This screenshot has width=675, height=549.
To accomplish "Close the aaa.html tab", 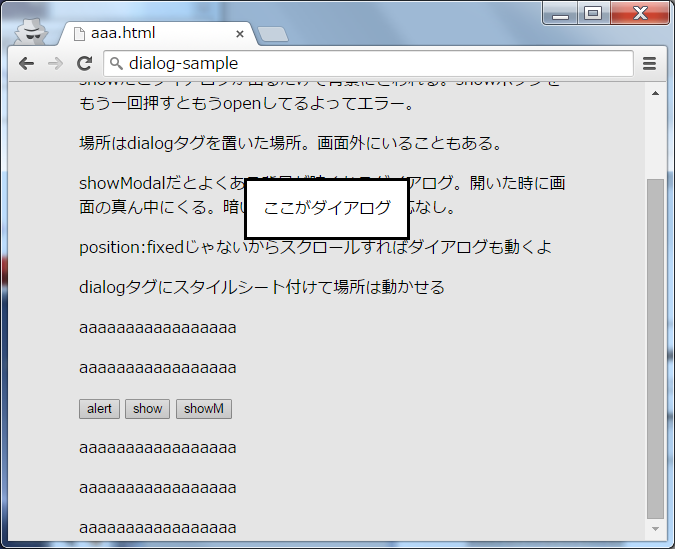I will pyautogui.click(x=240, y=34).
